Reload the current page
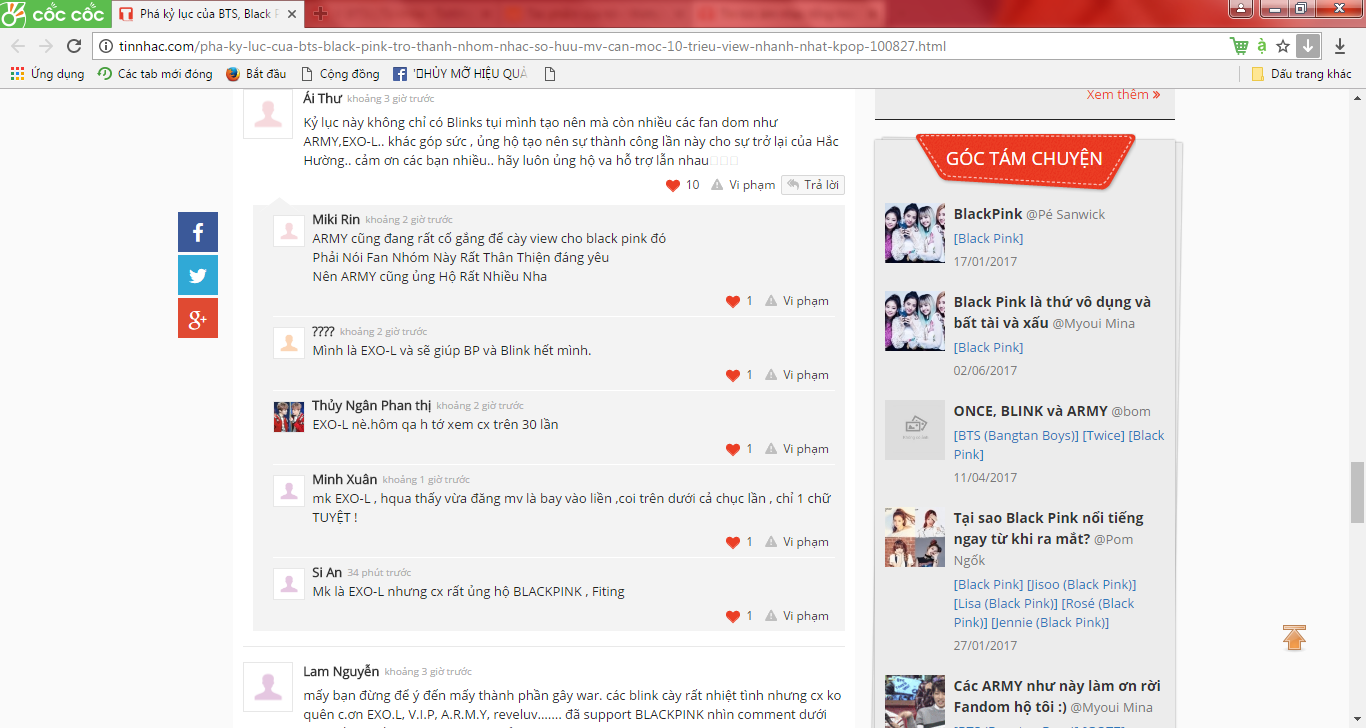1366x728 pixels. (74, 46)
